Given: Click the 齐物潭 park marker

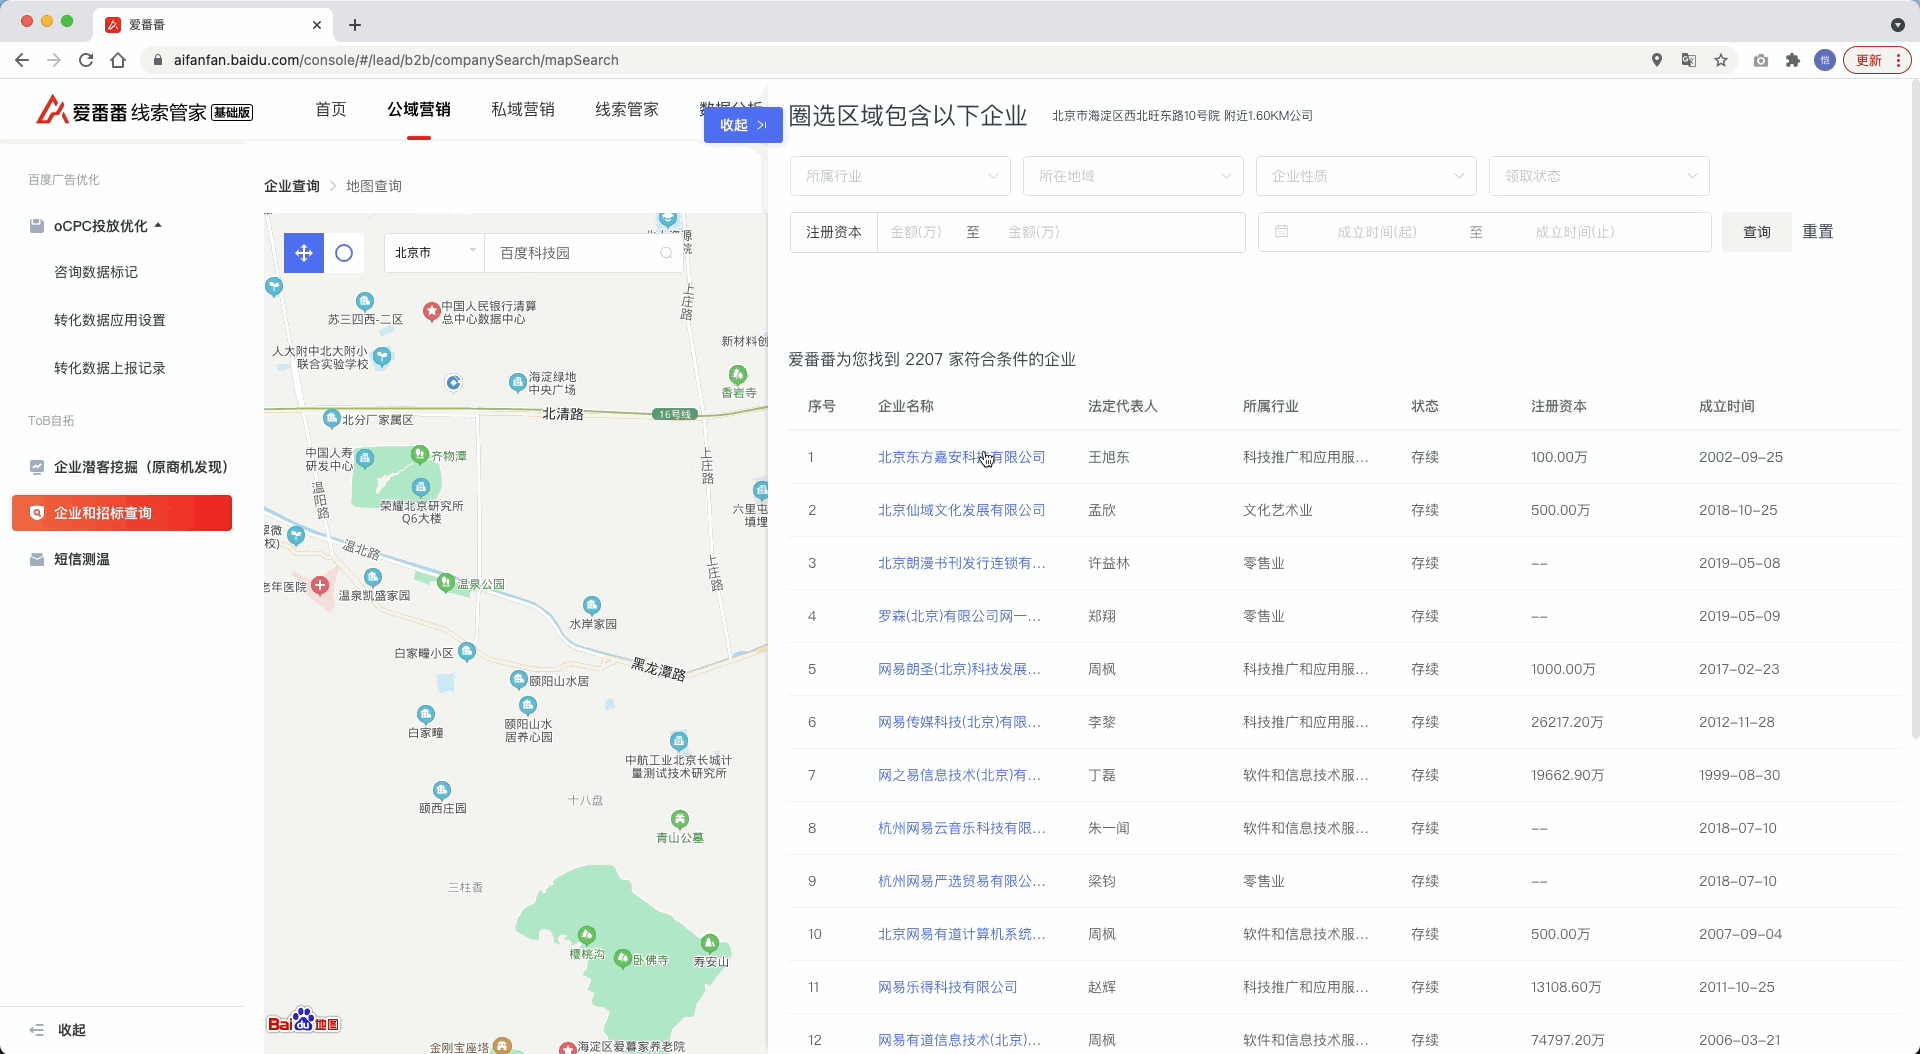Looking at the screenshot, I should click(x=420, y=454).
